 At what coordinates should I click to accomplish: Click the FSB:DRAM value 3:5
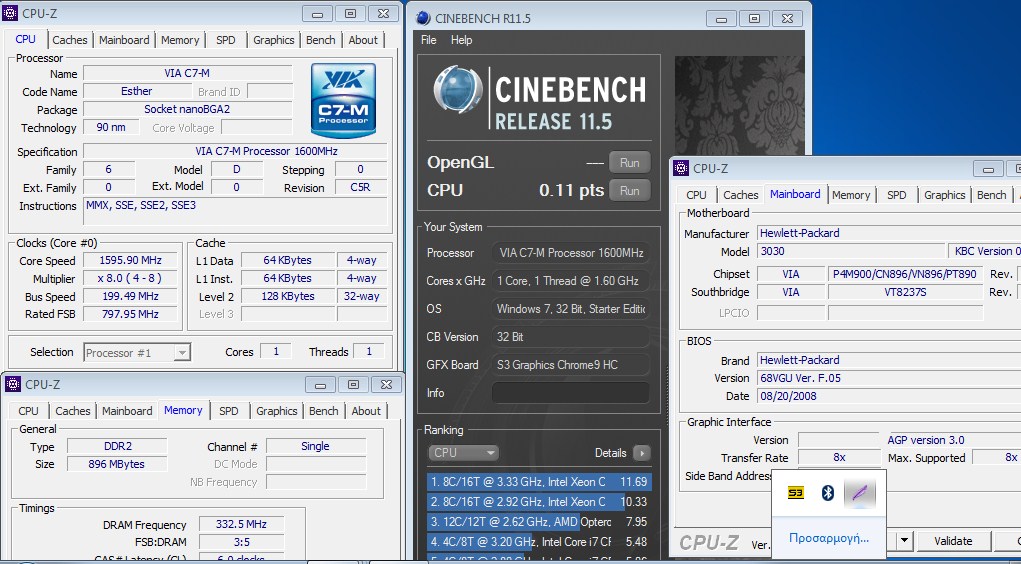click(242, 542)
